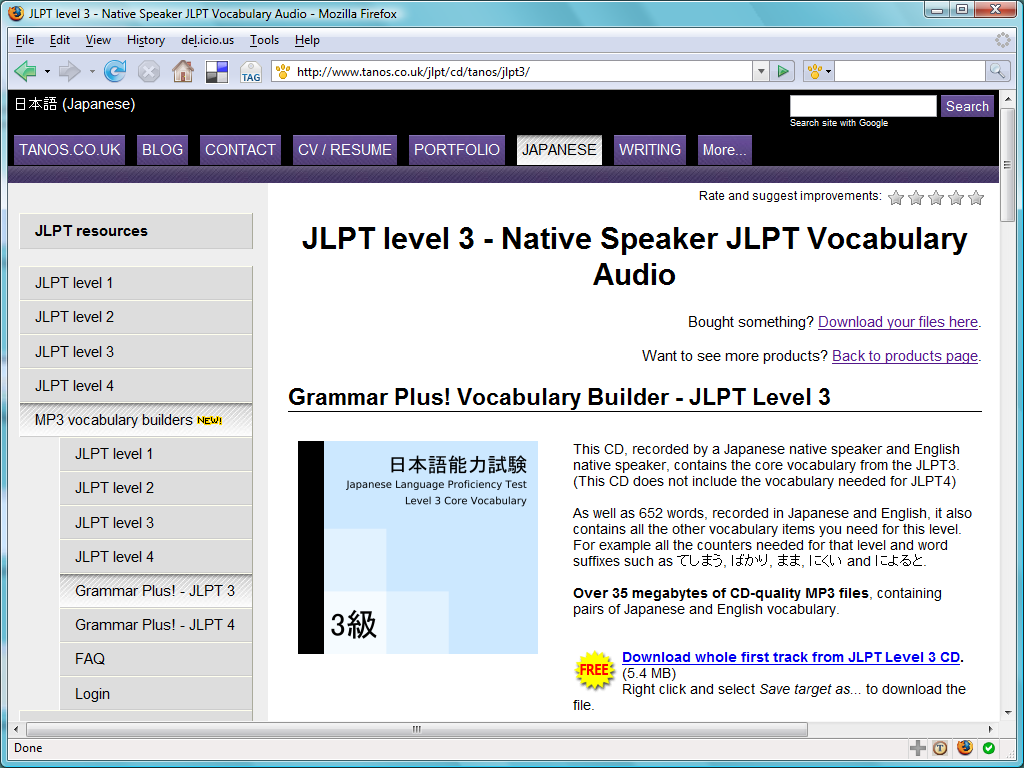Click the JLPT resources sidebar heading

click(x=136, y=231)
